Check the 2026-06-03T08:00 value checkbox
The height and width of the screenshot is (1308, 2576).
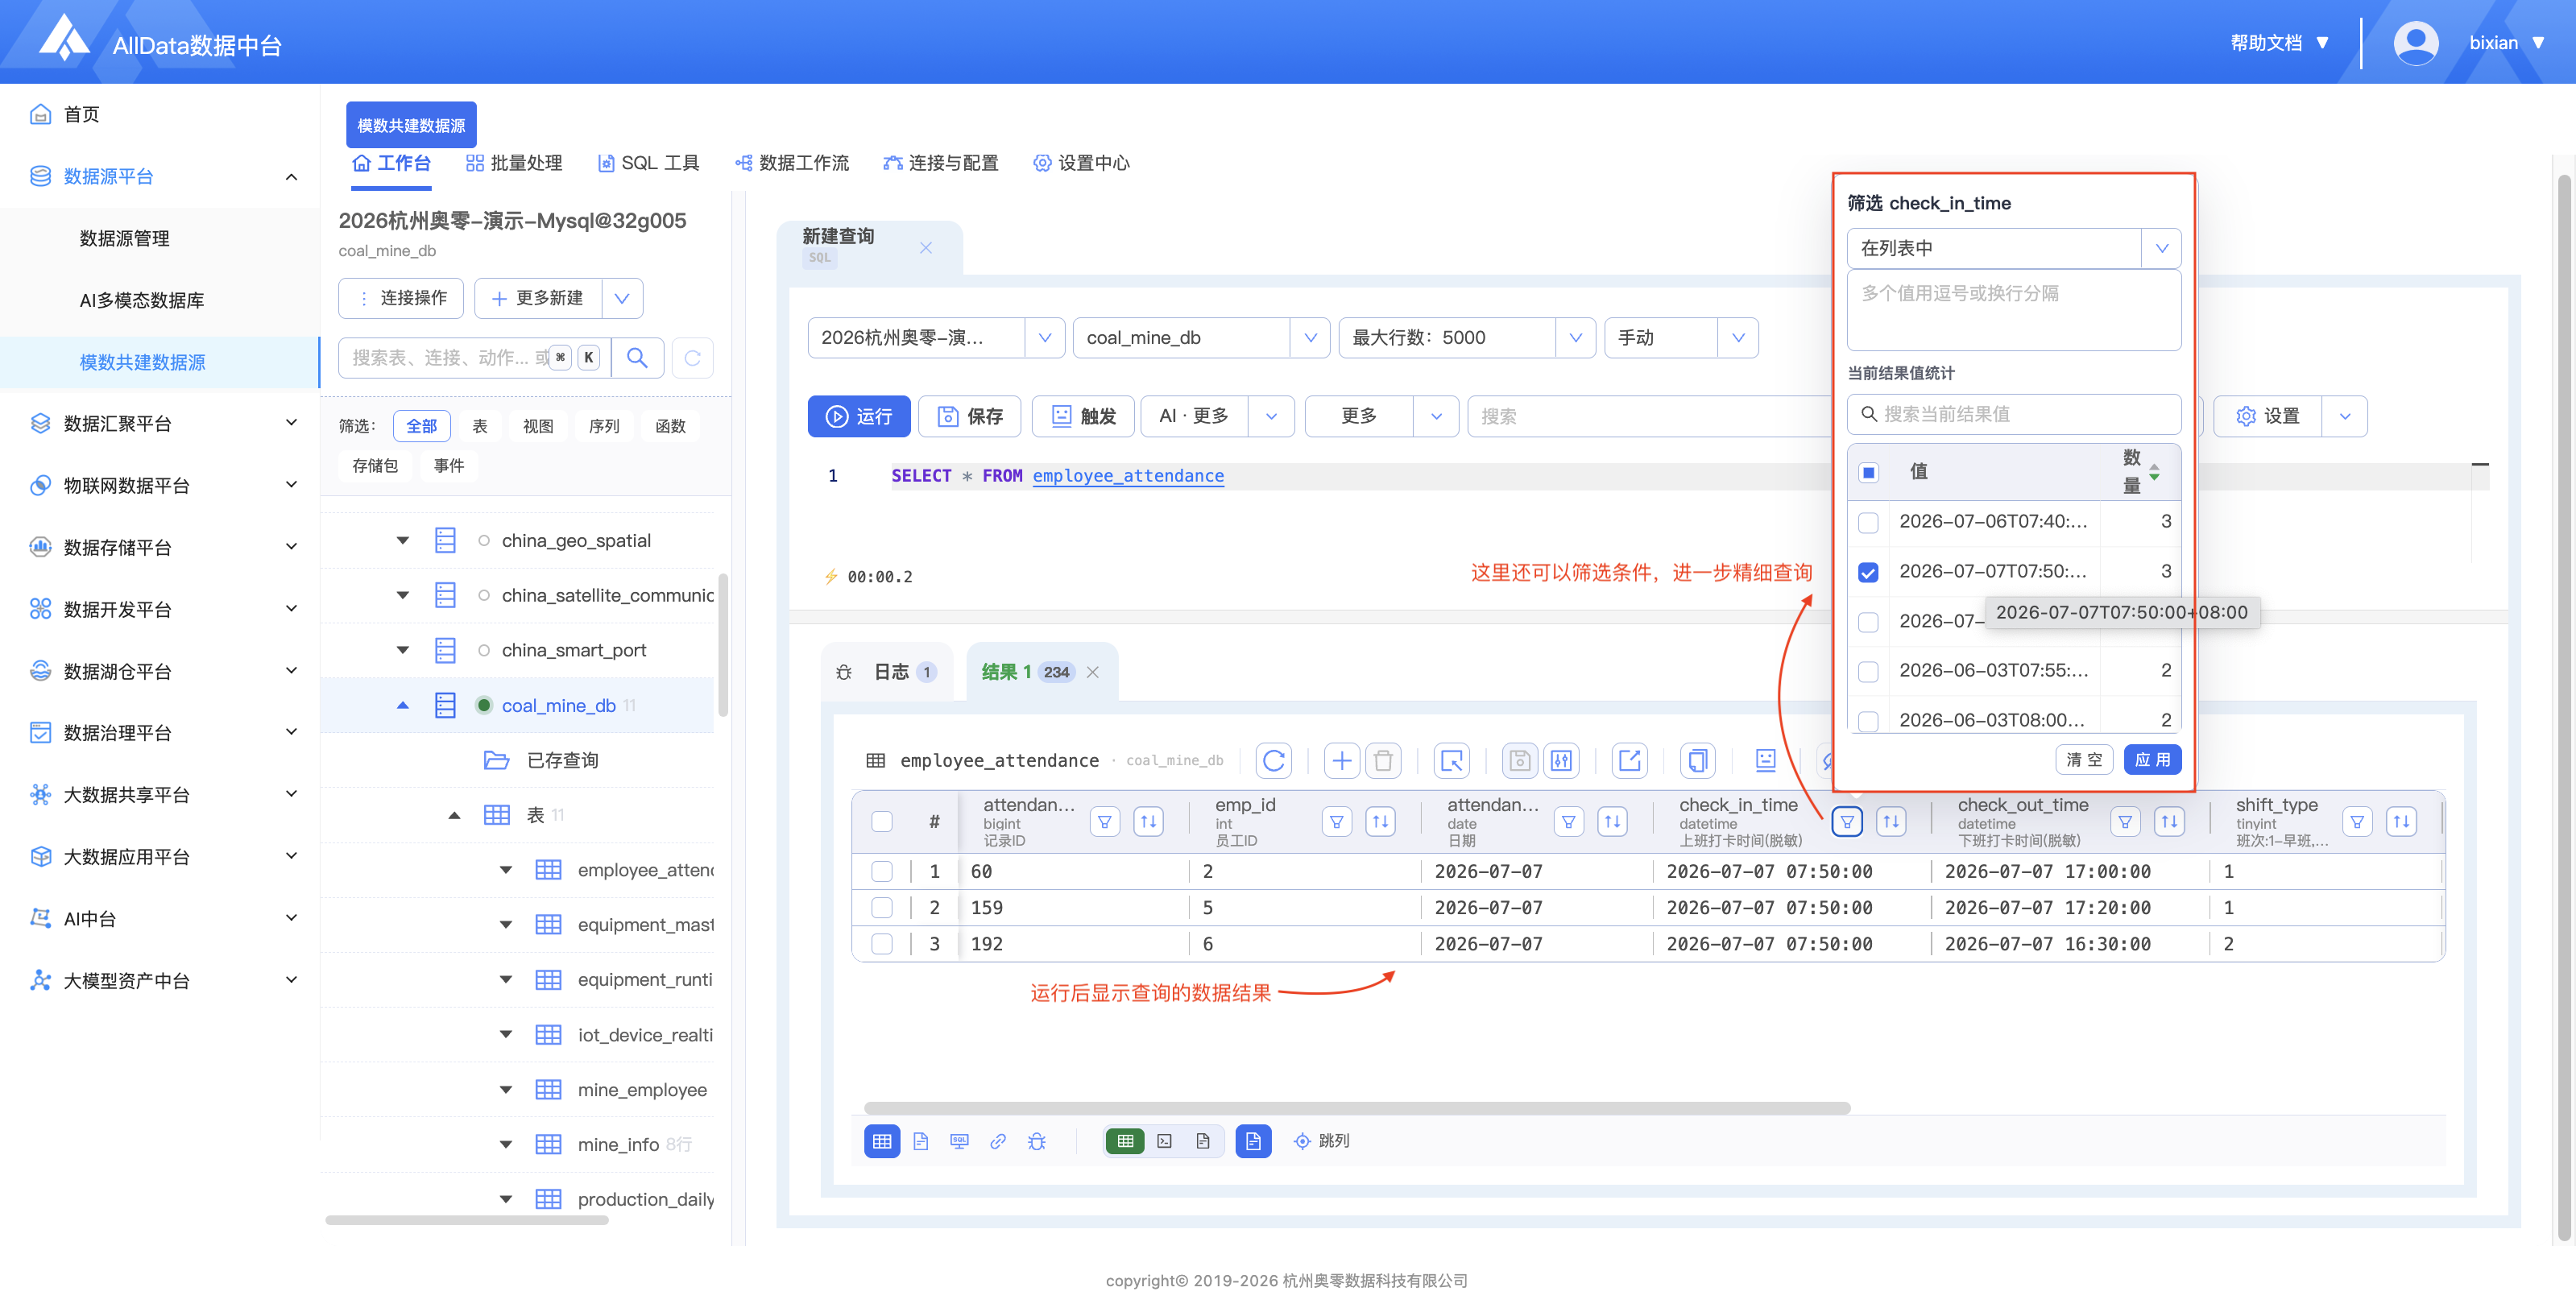pyautogui.click(x=1867, y=720)
